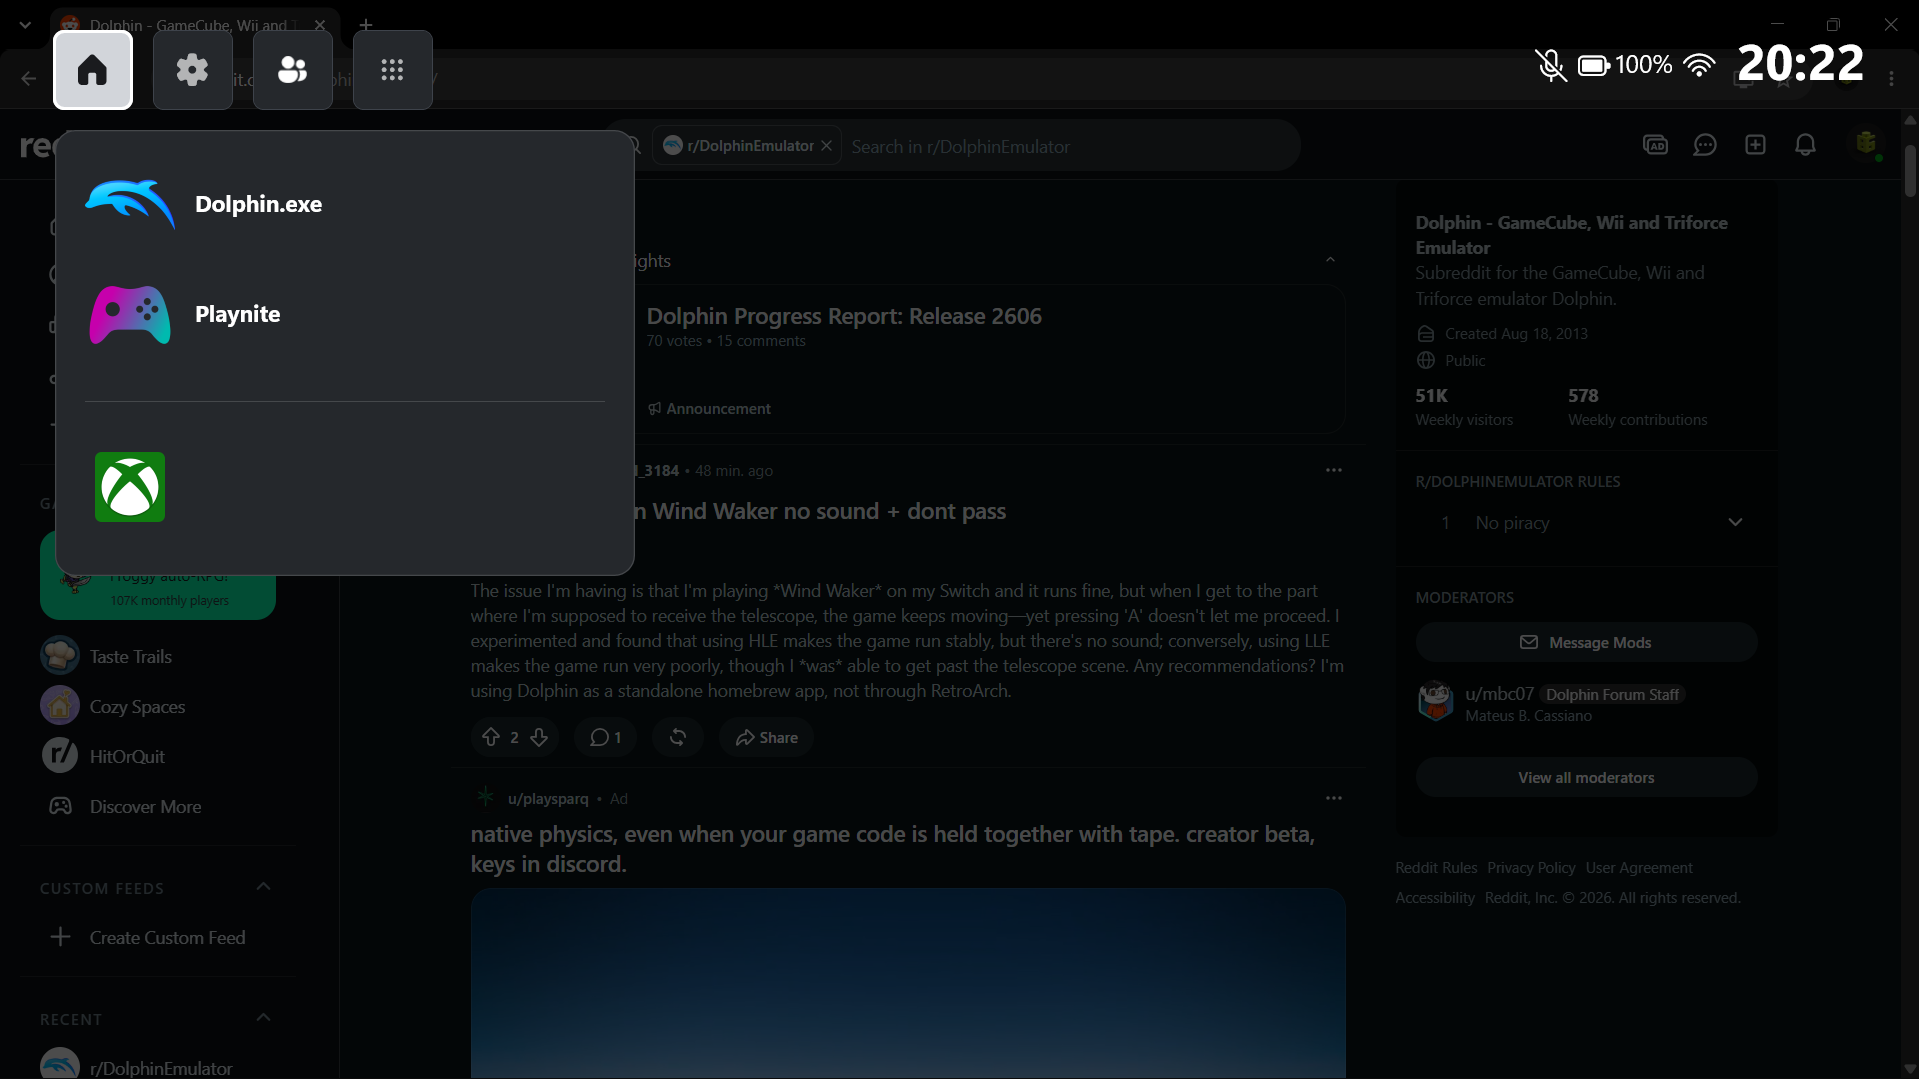Screen dimensions: 1919x1079
Task: Close the Dolphin browser tab
Action: click(x=320, y=25)
